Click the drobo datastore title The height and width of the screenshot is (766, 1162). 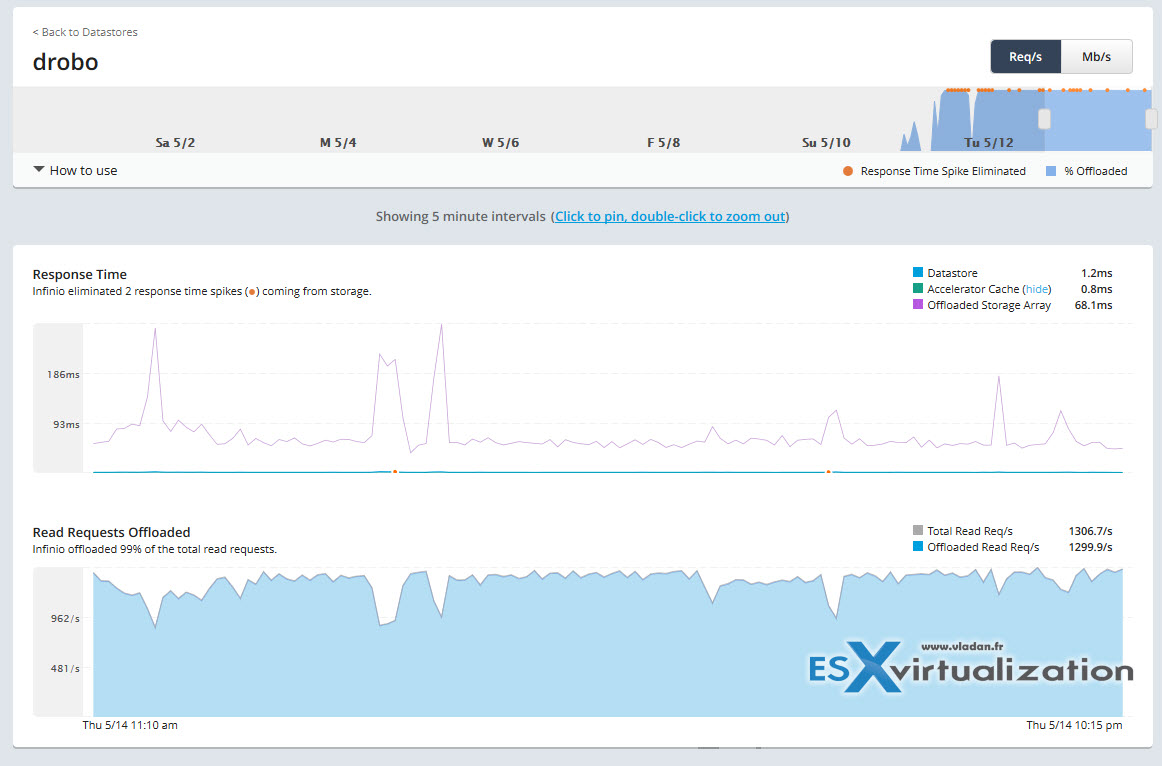pyautogui.click(x=65, y=61)
